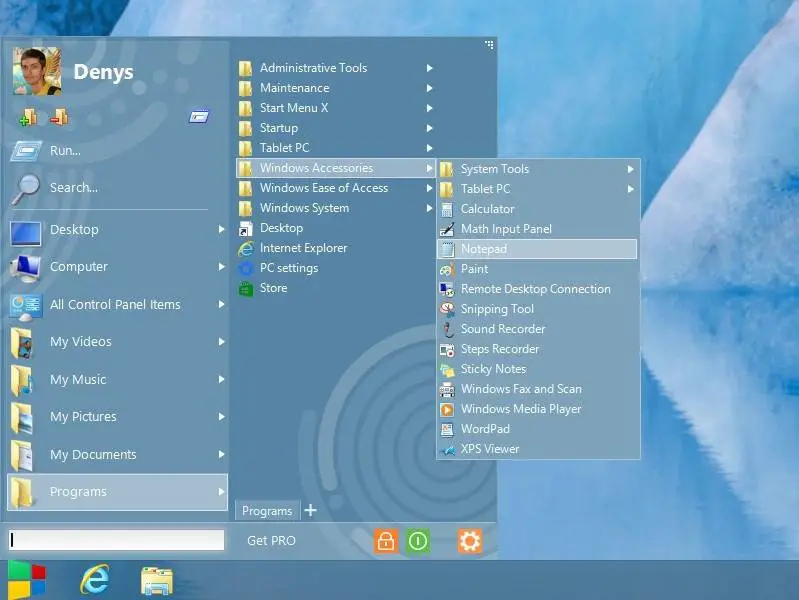
Task: Click the add group icon with green plus
Action: point(28,117)
